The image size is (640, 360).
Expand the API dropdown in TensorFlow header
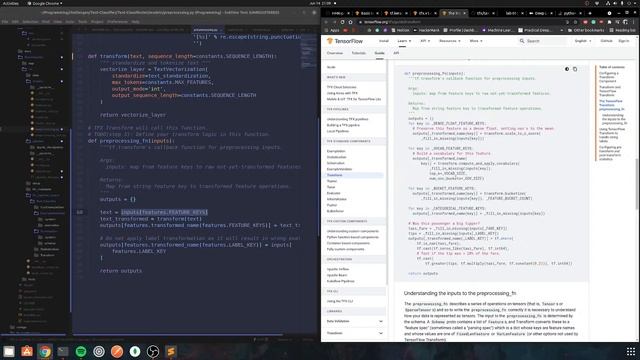tap(425, 41)
